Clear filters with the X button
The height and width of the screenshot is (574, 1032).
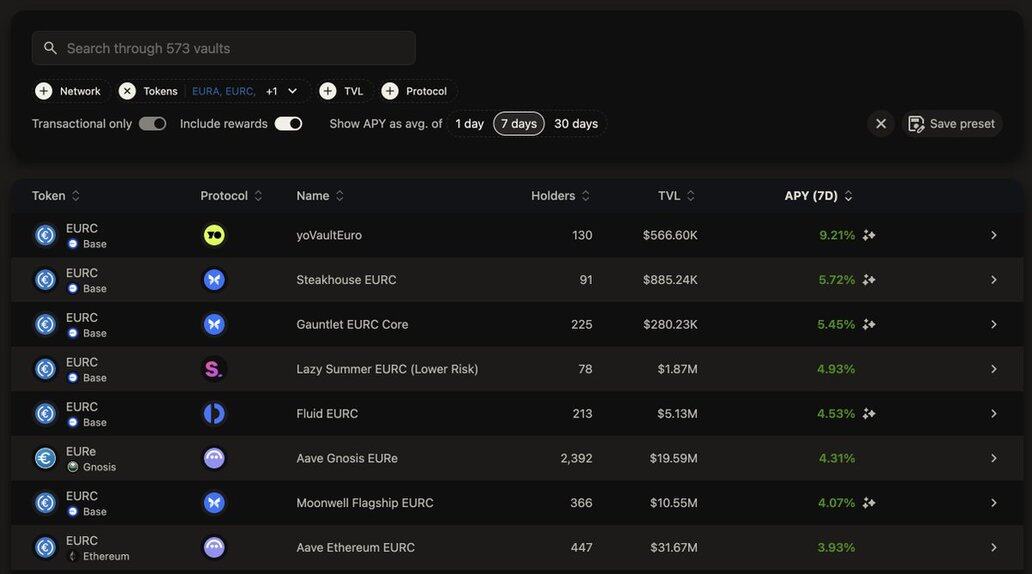(x=881, y=124)
